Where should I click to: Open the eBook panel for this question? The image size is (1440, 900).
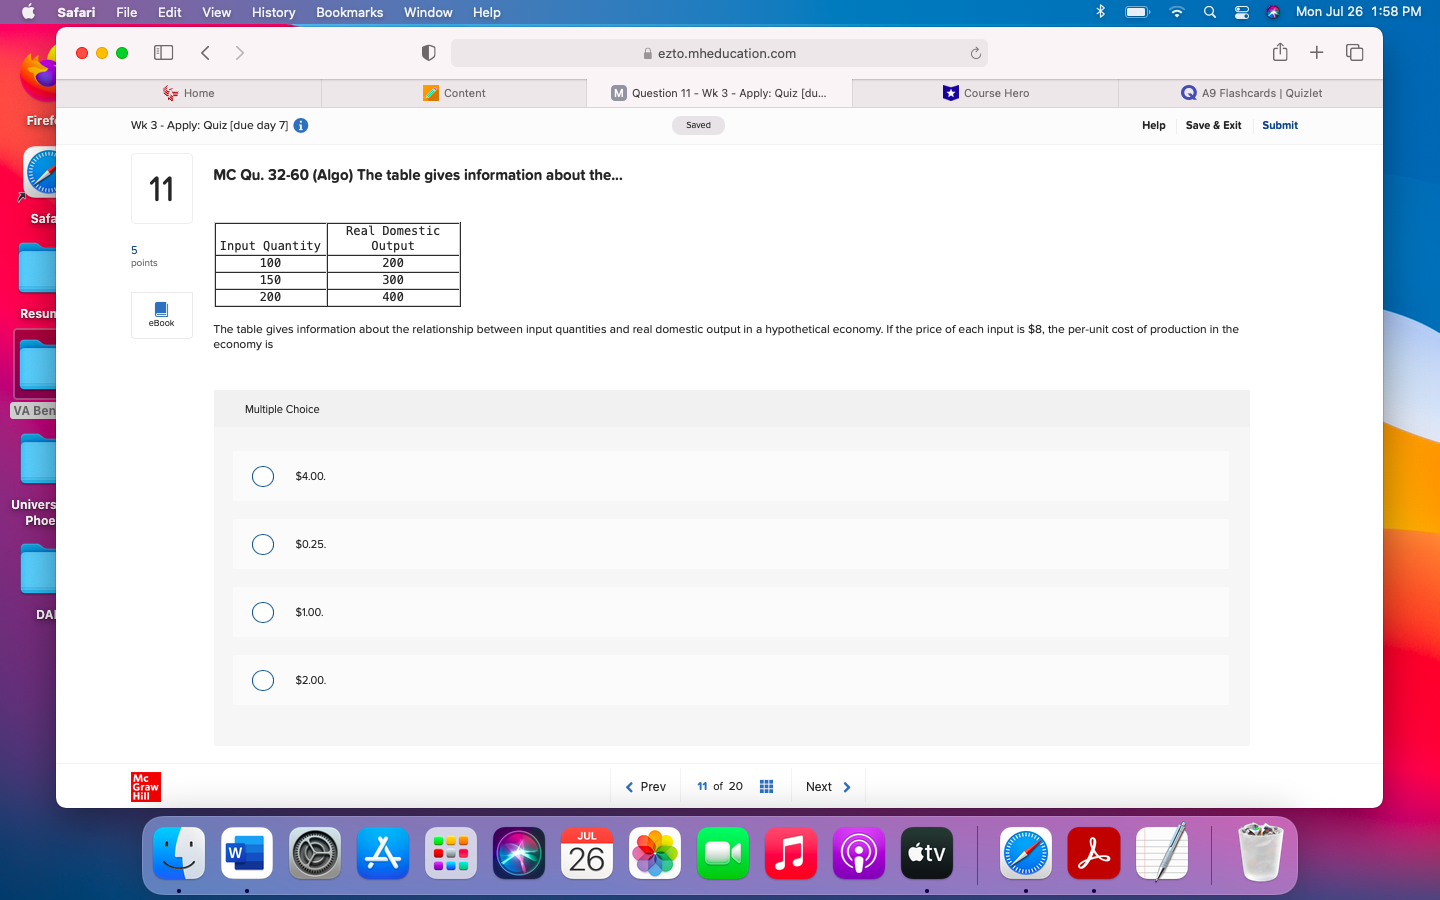coord(161,315)
